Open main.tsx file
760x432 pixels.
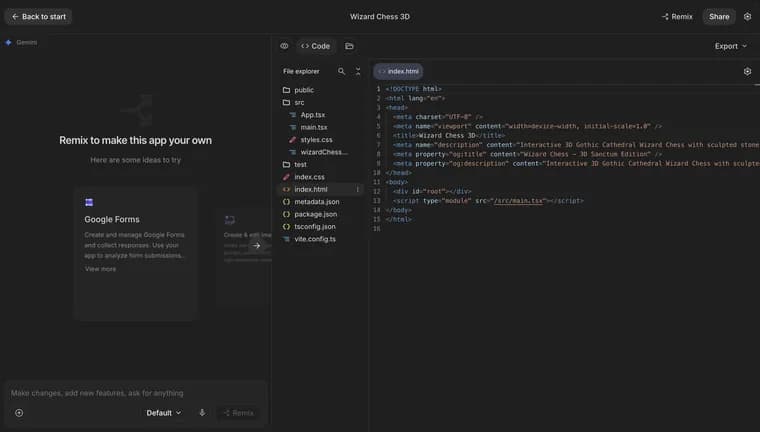tap(320, 128)
